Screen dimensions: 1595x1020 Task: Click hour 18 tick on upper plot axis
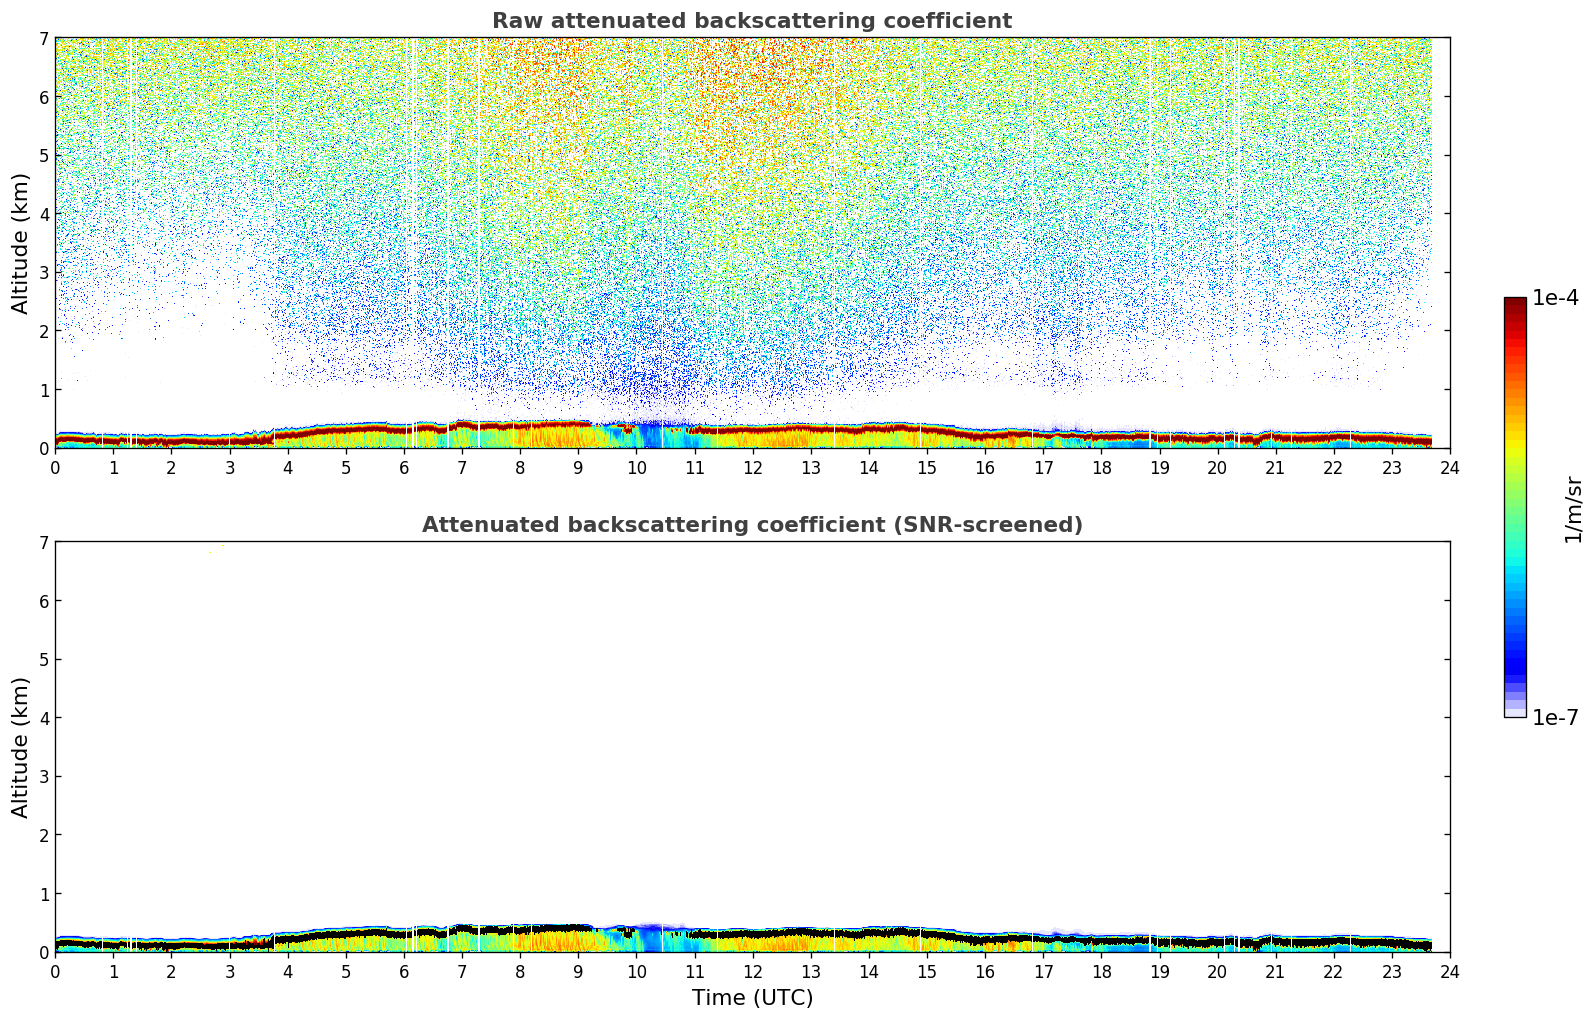[1101, 467]
